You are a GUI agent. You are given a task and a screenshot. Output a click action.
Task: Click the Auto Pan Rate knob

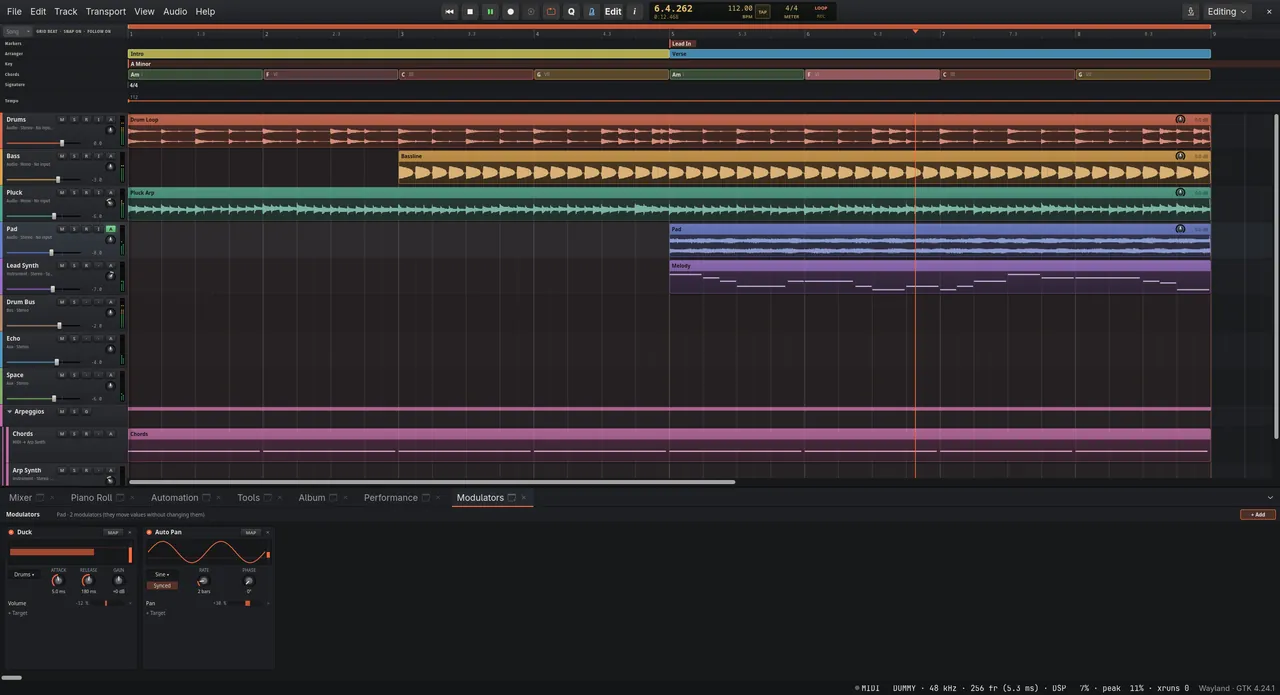click(x=204, y=580)
